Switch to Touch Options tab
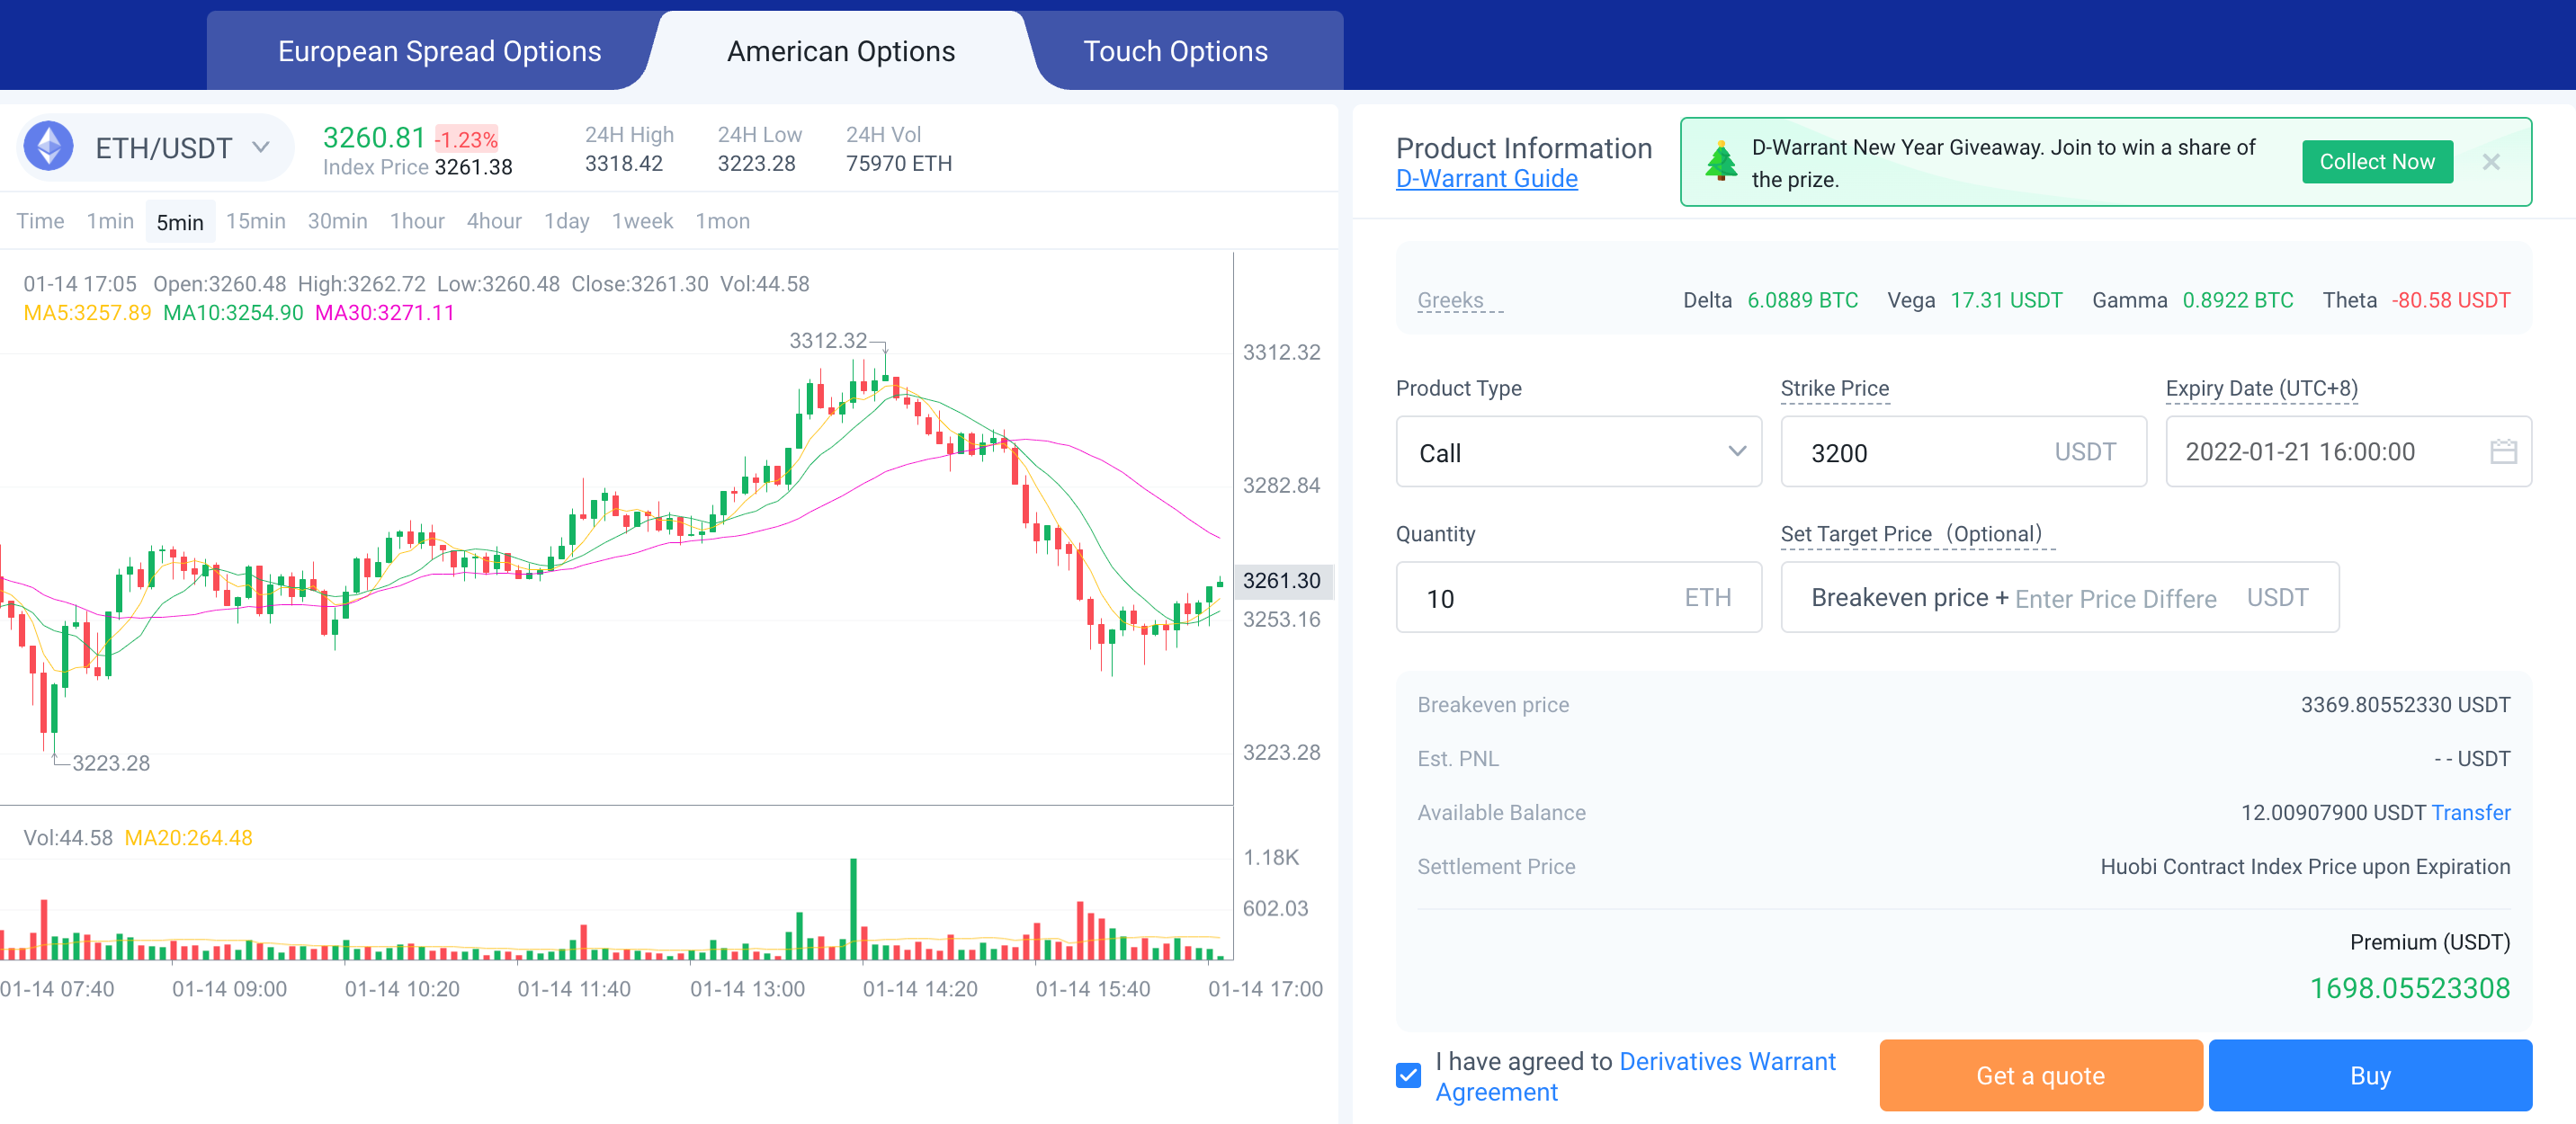The width and height of the screenshot is (2576, 1124). [1175, 52]
